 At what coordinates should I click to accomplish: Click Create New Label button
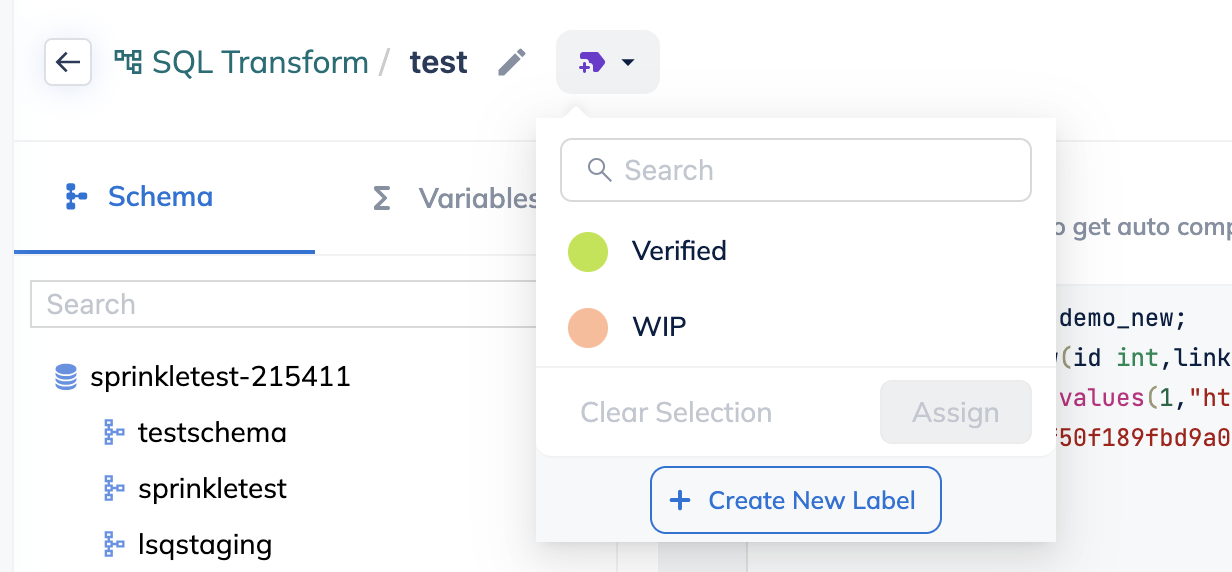coord(796,500)
